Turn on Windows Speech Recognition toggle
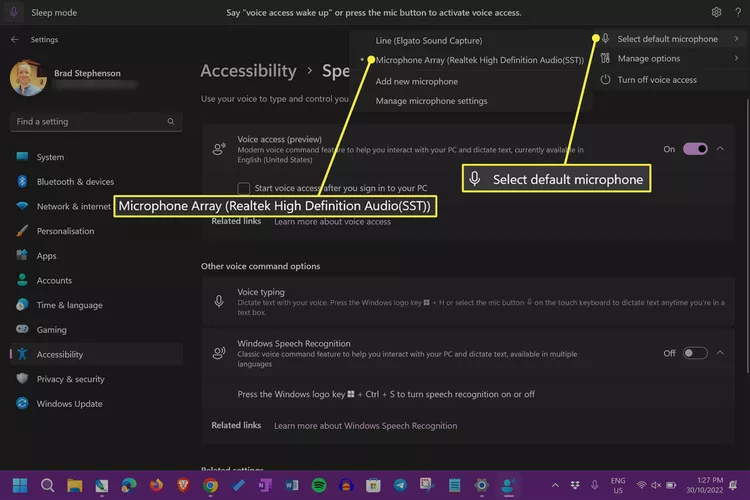 (x=695, y=353)
